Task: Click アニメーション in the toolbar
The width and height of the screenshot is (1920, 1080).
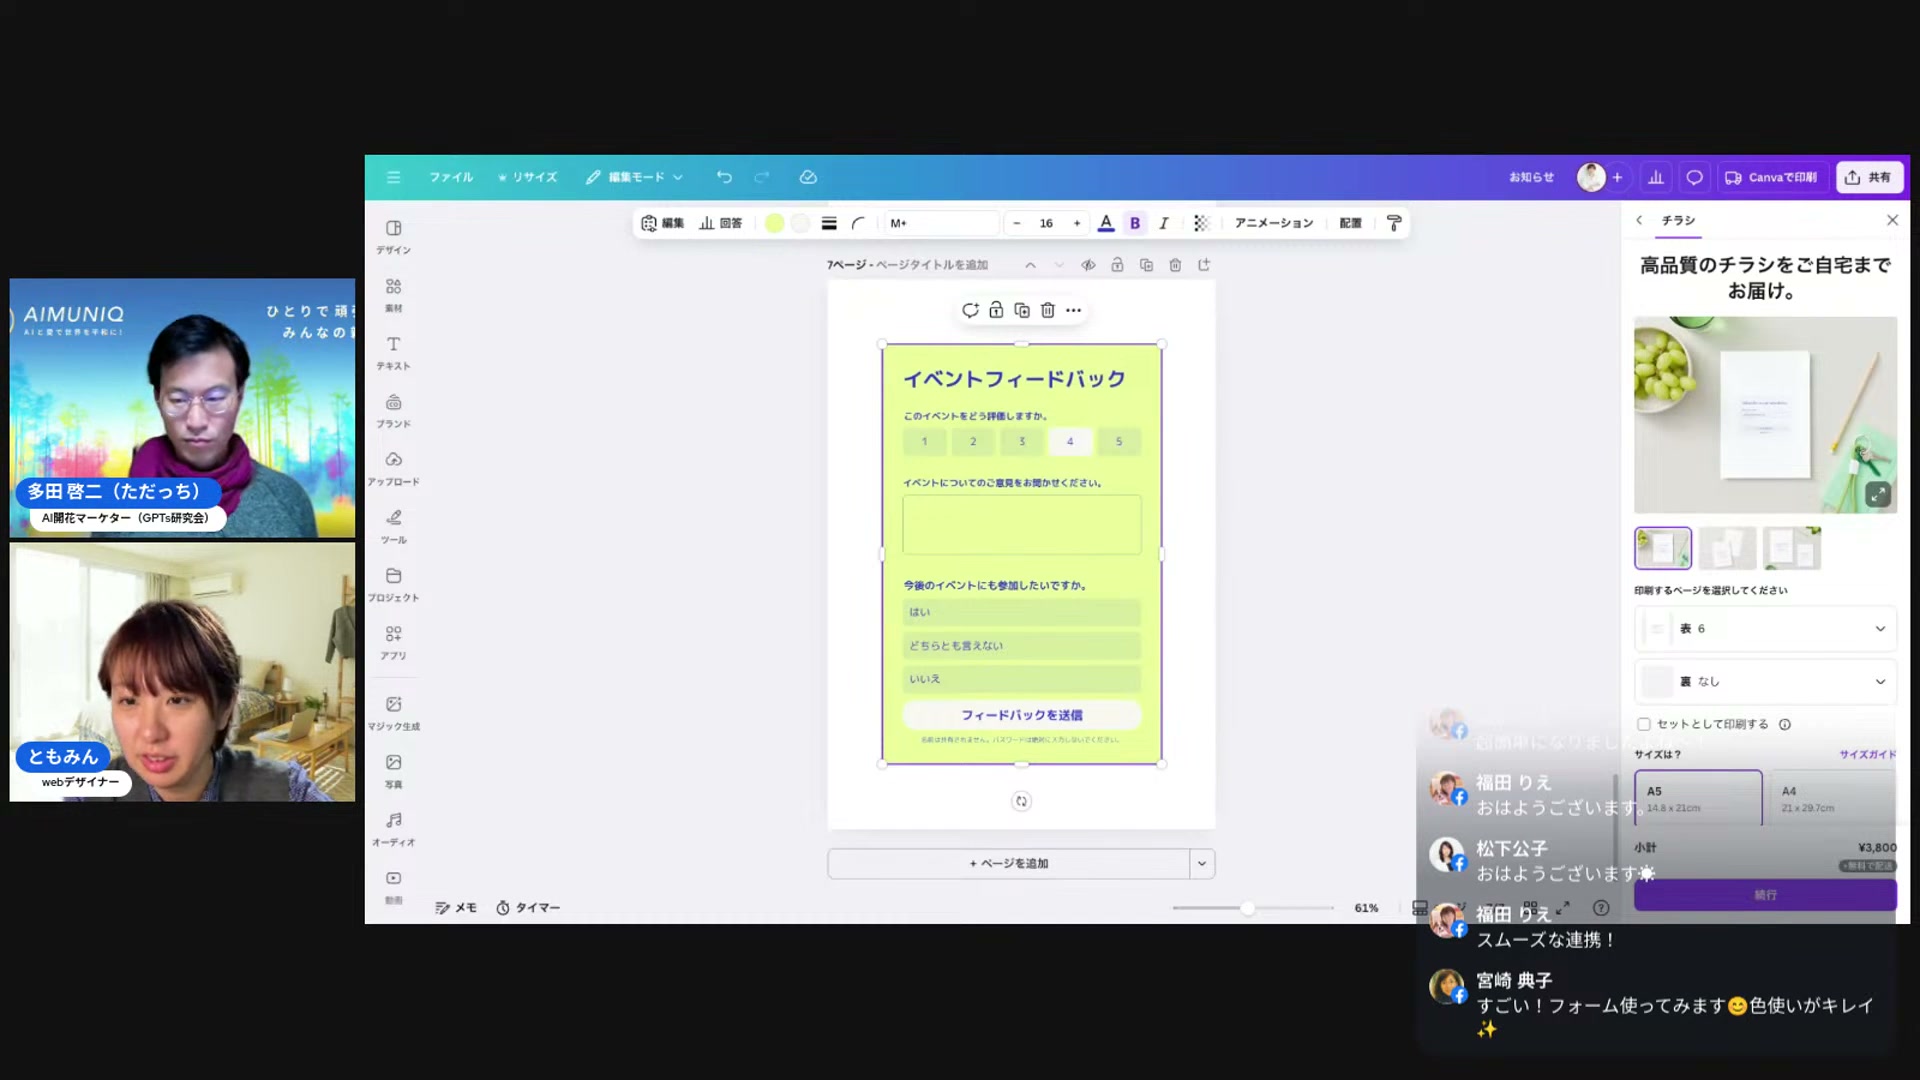Action: pos(1273,223)
